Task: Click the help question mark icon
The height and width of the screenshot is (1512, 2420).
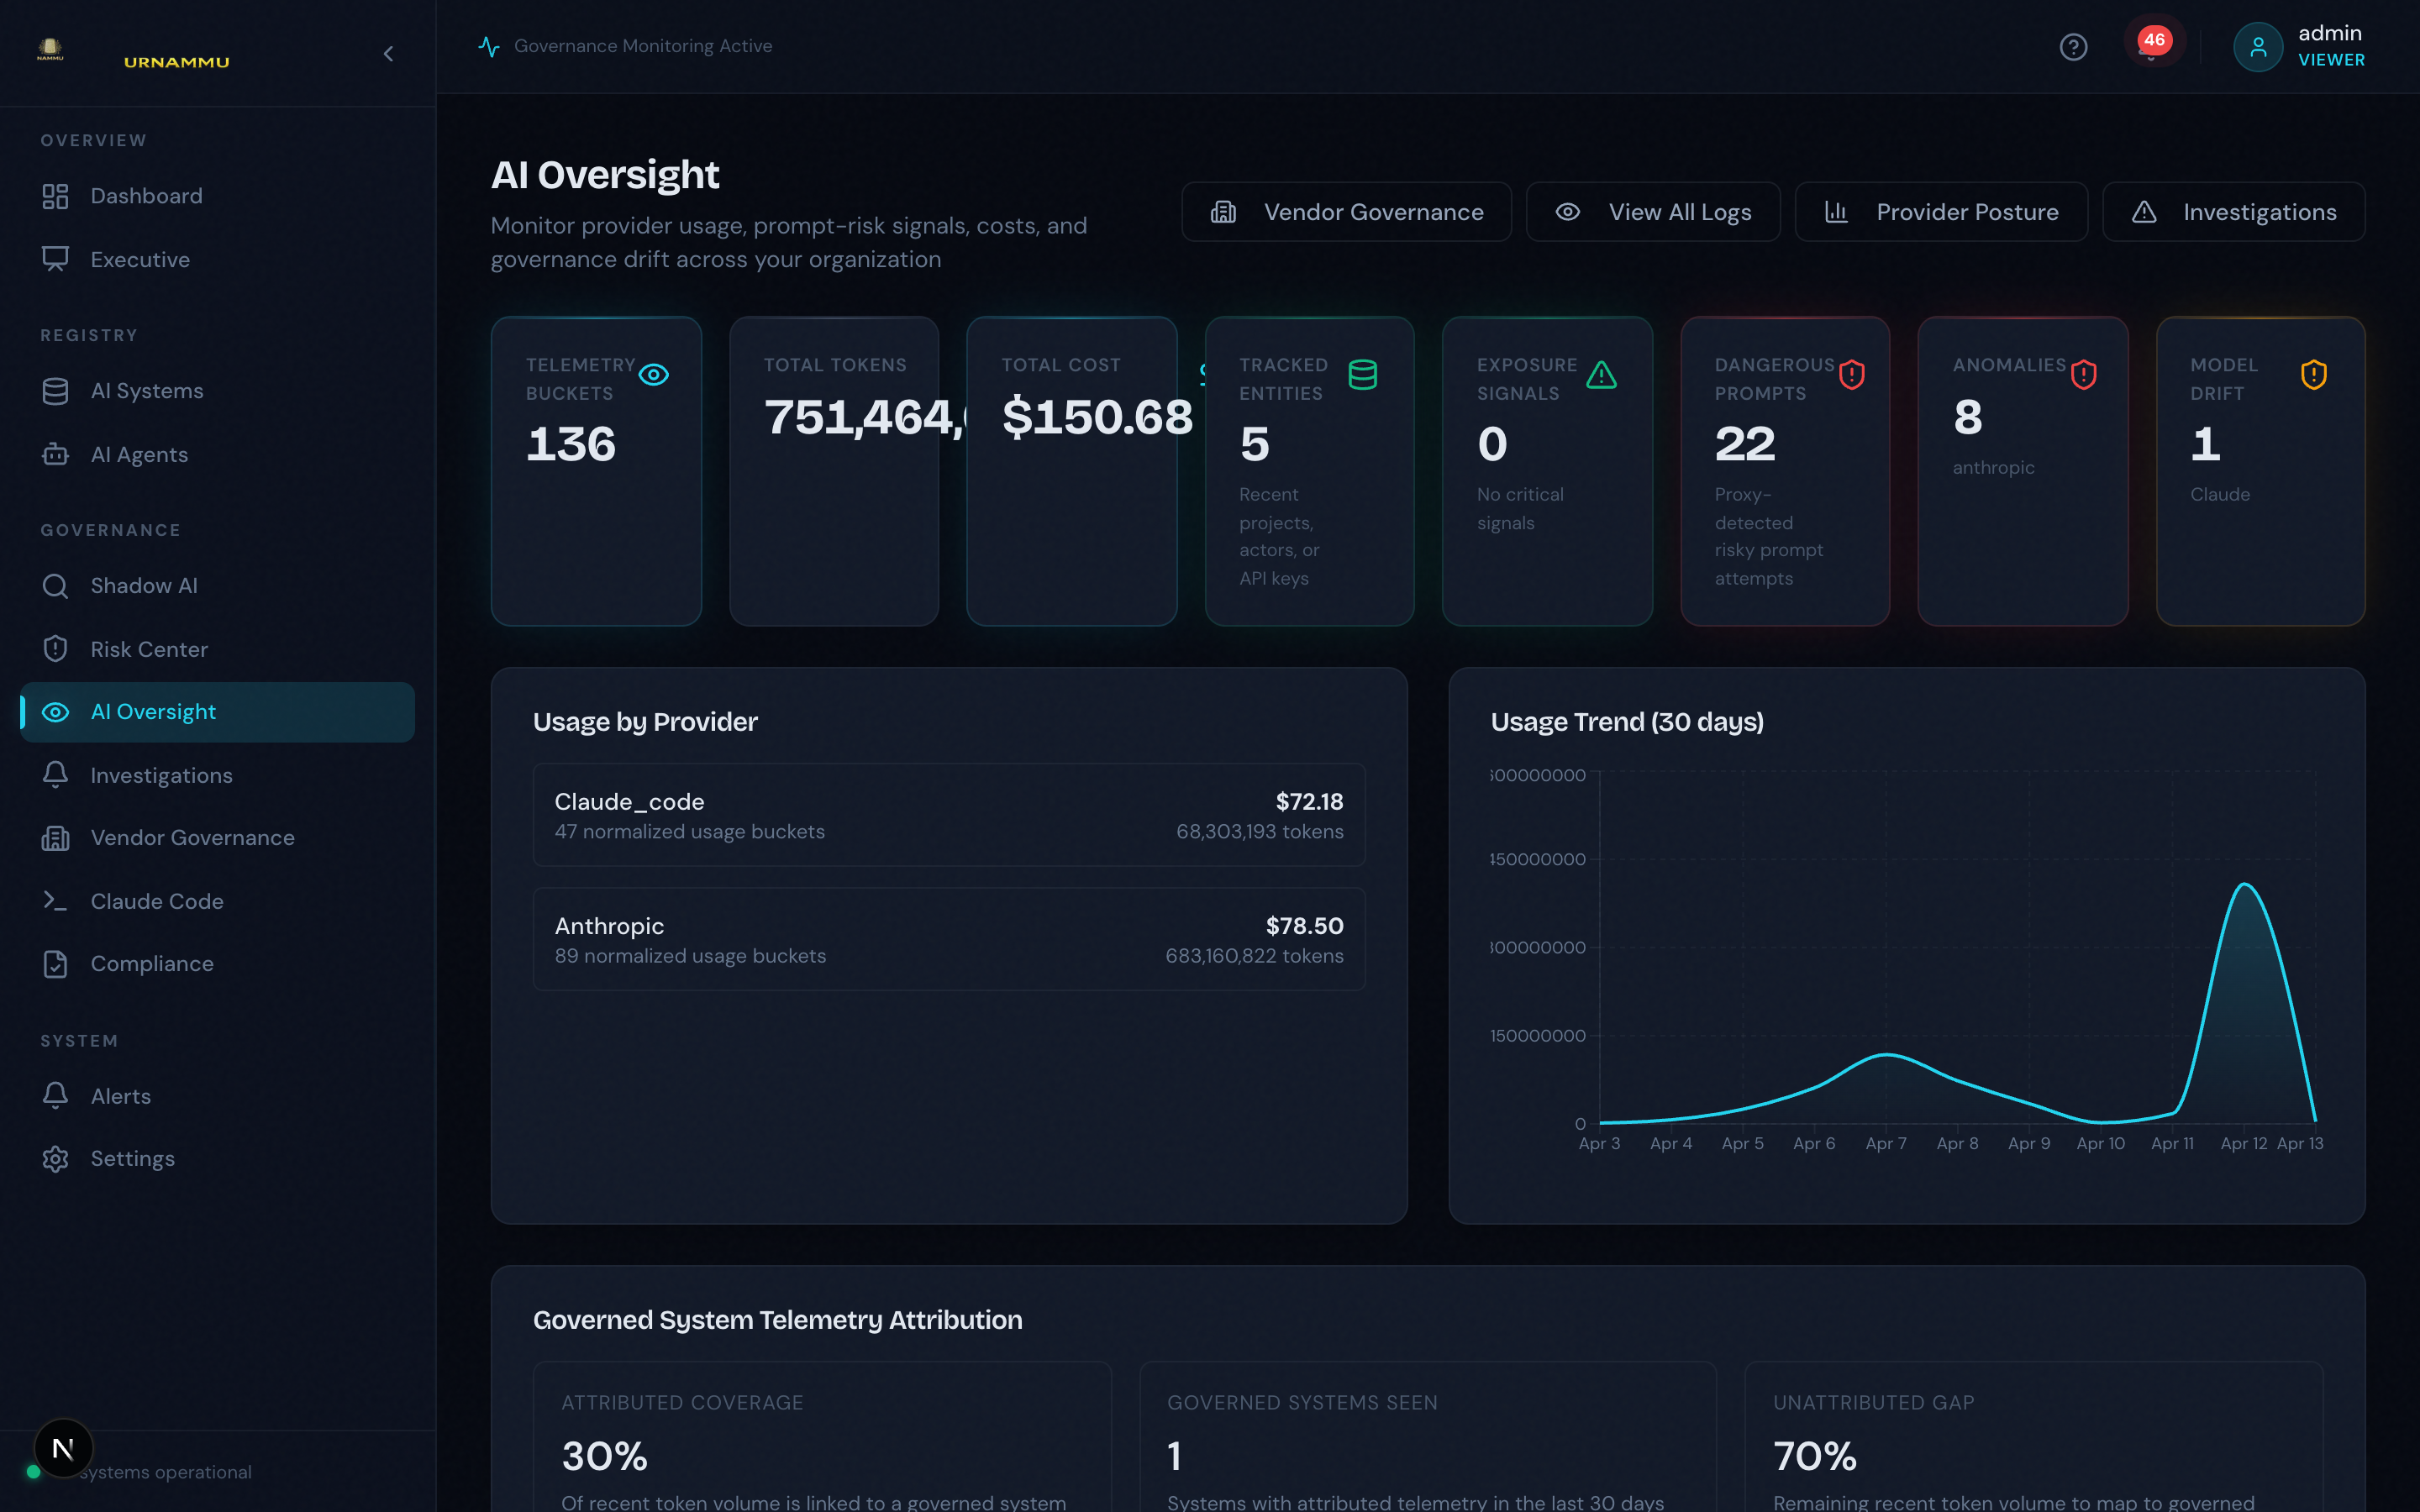Action: [x=2074, y=46]
